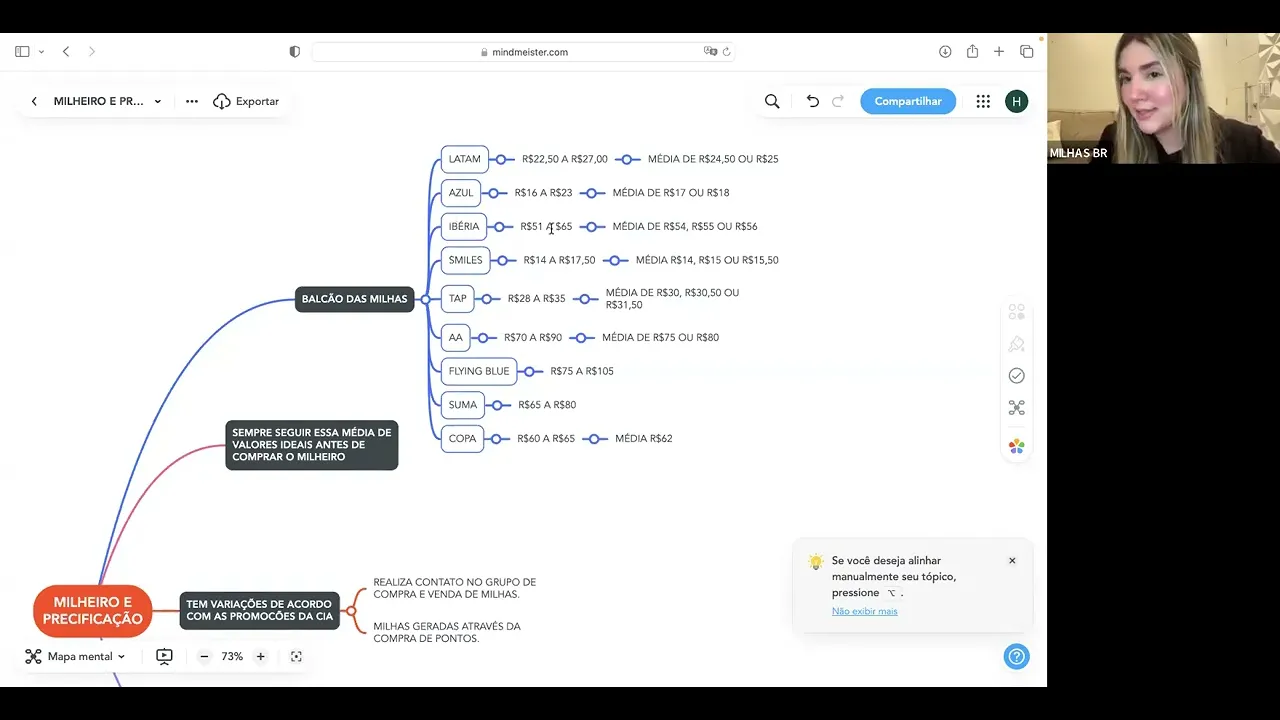Screen dimensions: 1280x720
Task: Collapse the COPA branch node
Action: [x=495, y=438]
